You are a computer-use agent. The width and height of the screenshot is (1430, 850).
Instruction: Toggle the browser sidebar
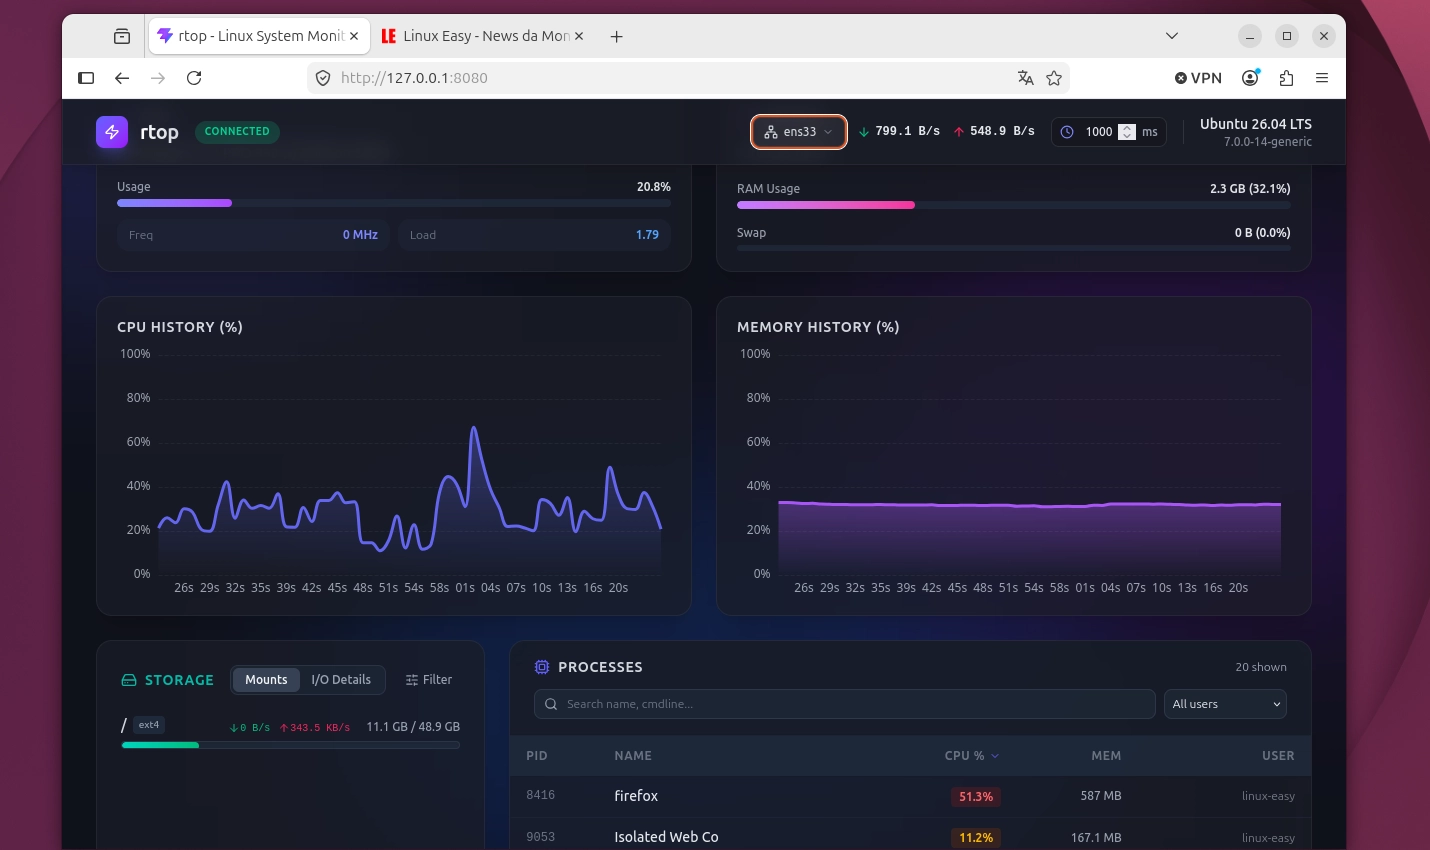(x=86, y=78)
